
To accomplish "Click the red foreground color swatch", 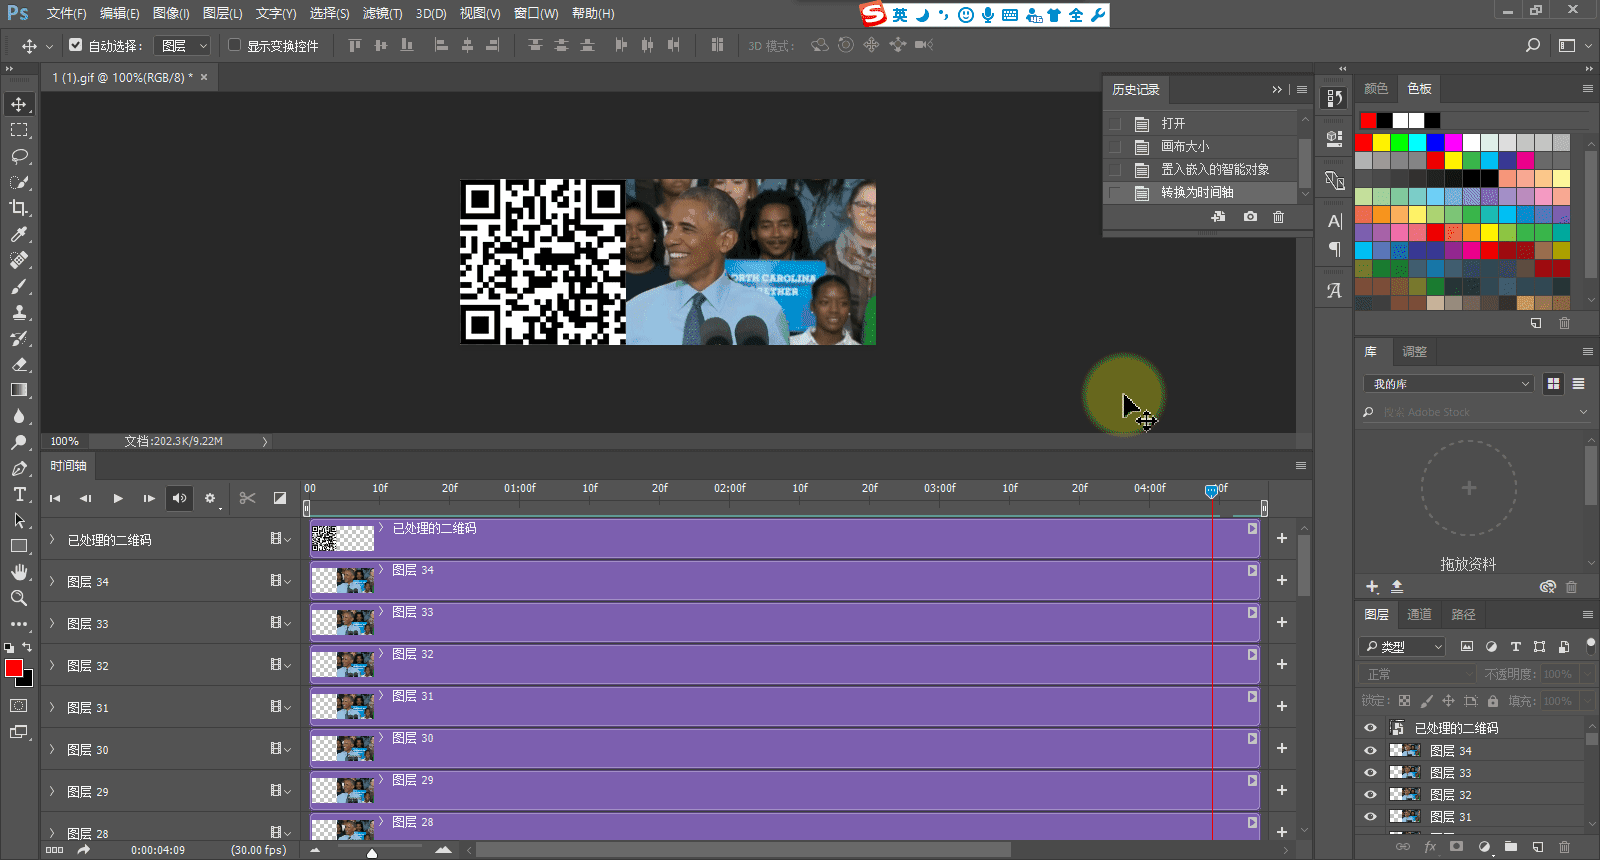I will 13,668.
